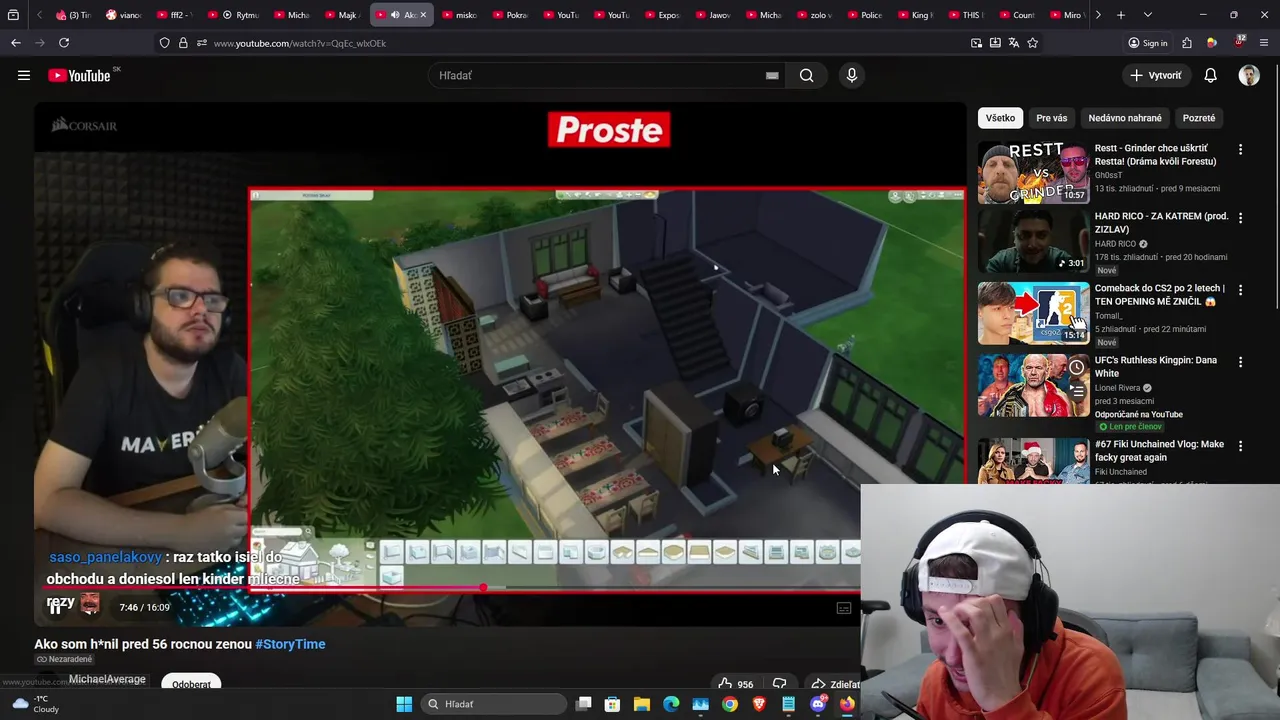Image resolution: width=1280 pixels, height=720 pixels.
Task: Add UFC video to Watch later clock icon
Action: pos(1076,368)
